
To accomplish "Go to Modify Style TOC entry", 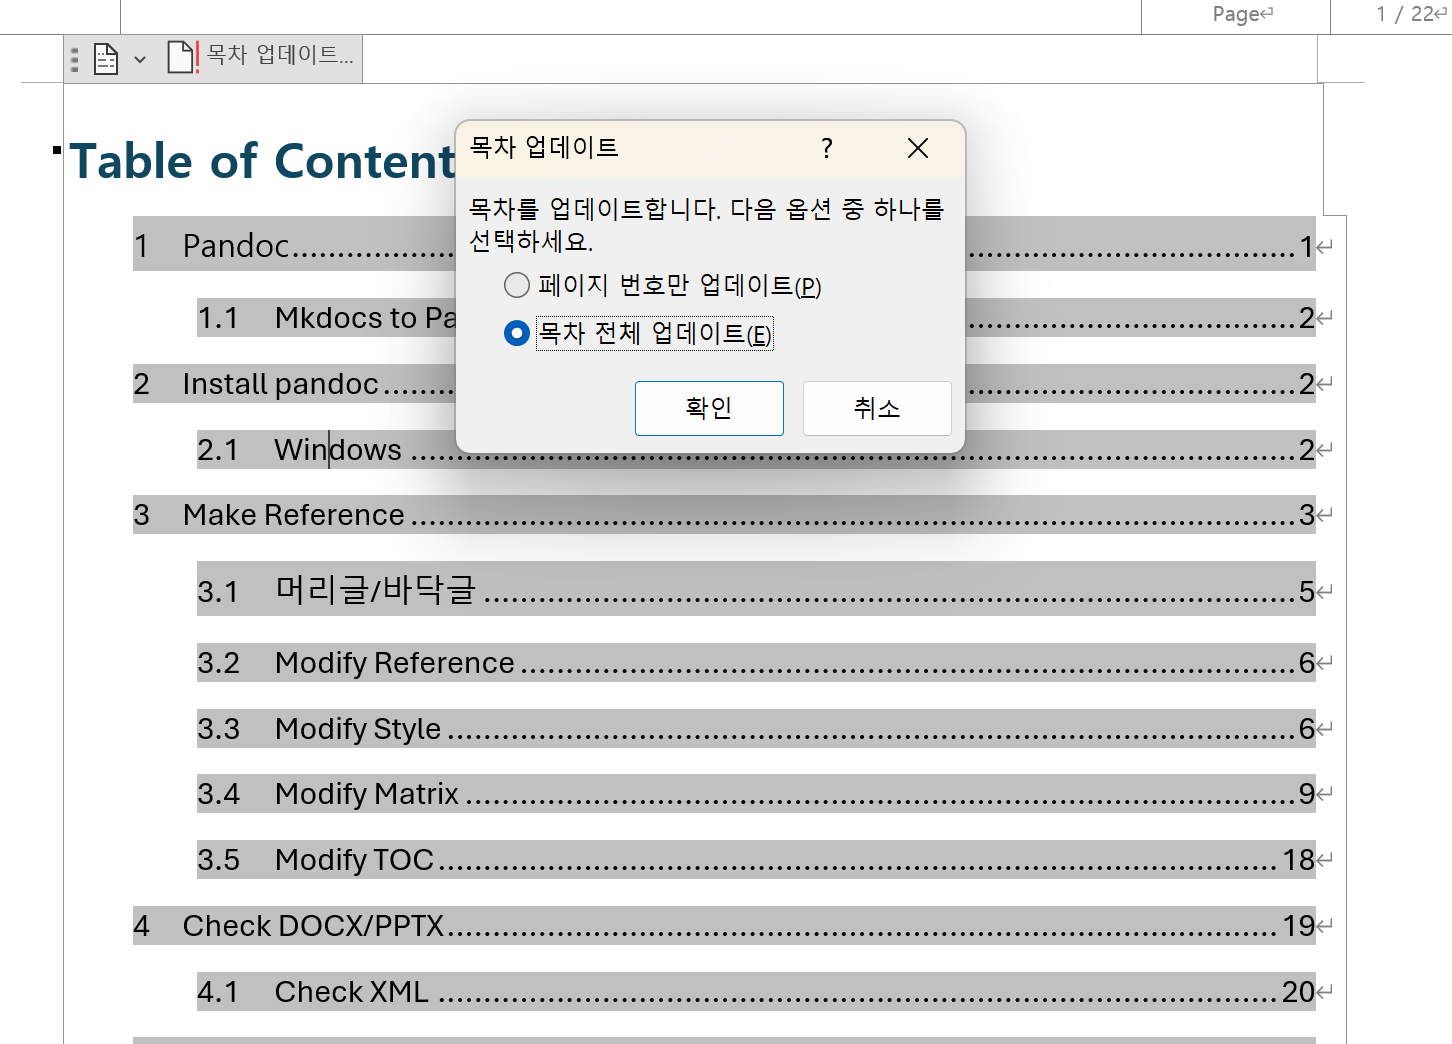I will tap(756, 729).
